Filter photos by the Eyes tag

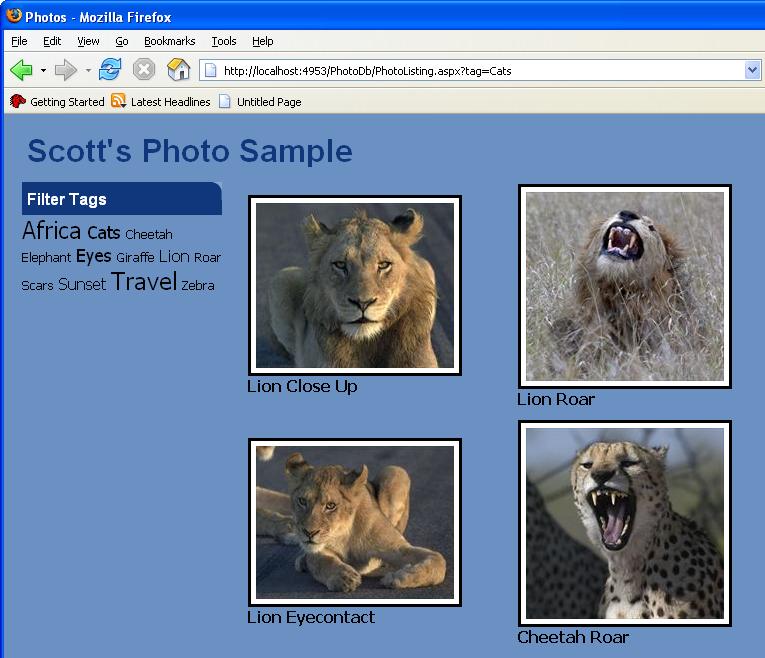coord(94,257)
